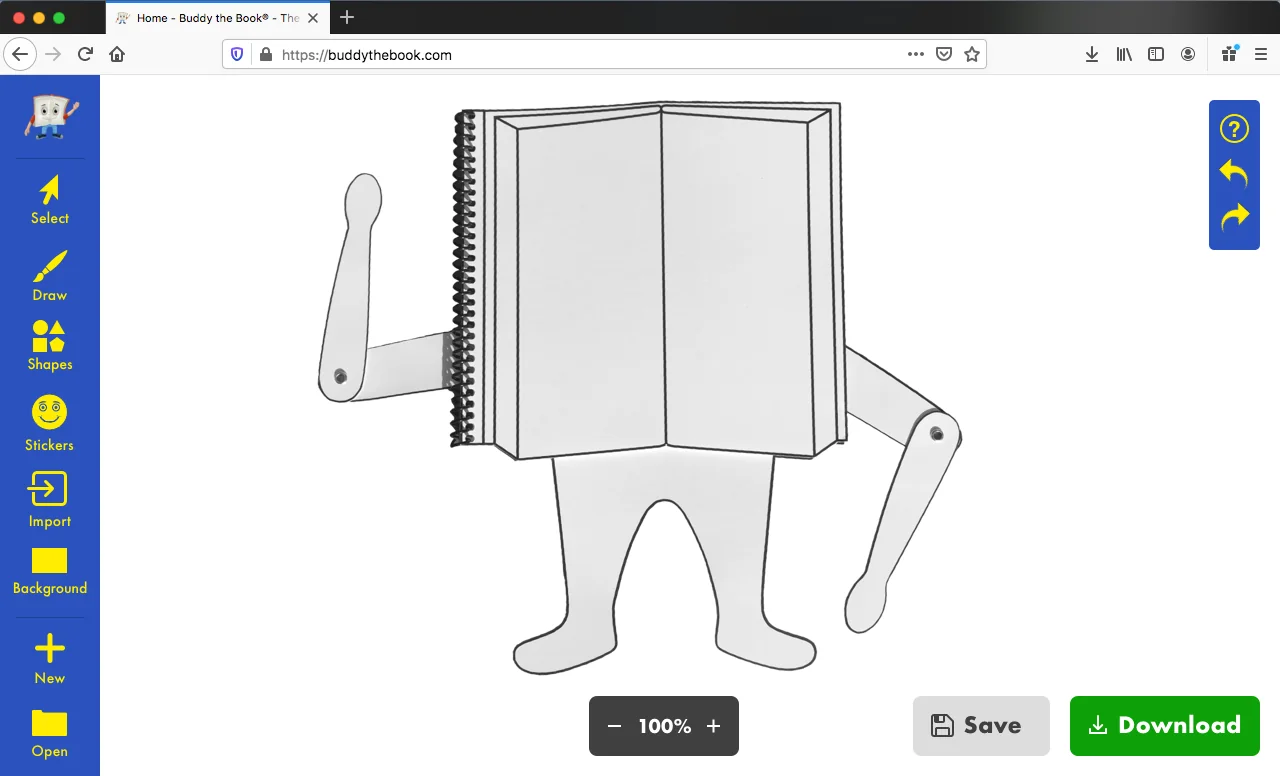This screenshot has height=776, width=1280.
Task: Save page to Pocket
Action: [x=943, y=54]
